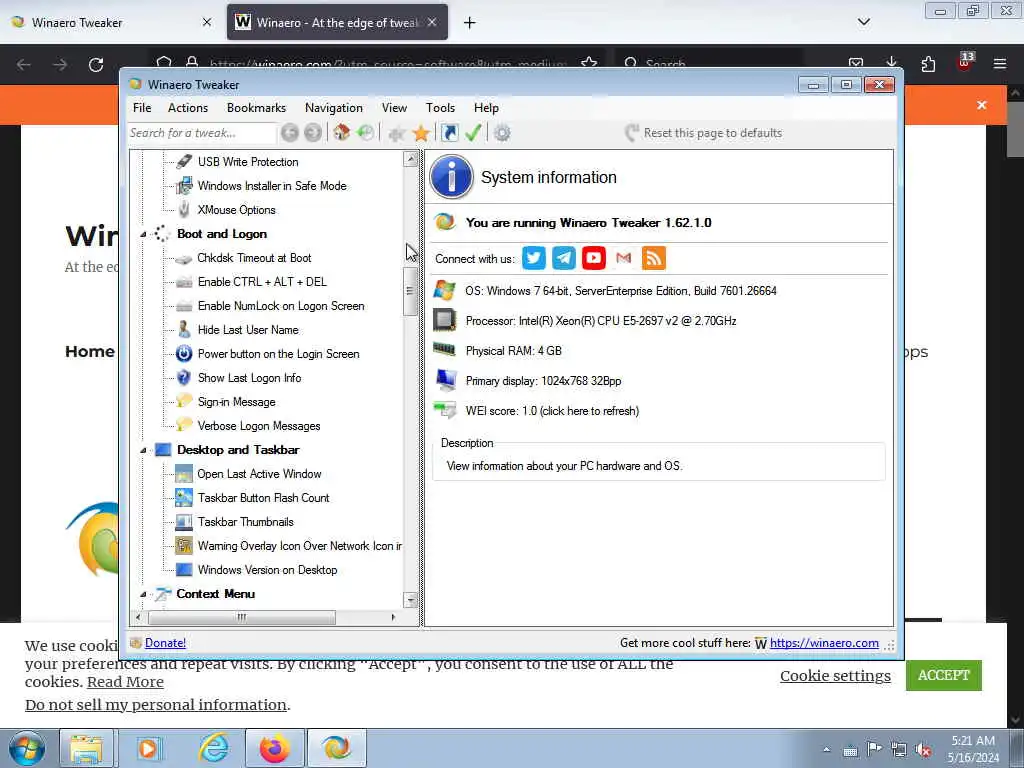Open Windows Explorer from taskbar
The height and width of the screenshot is (768, 1024).
click(x=86, y=748)
